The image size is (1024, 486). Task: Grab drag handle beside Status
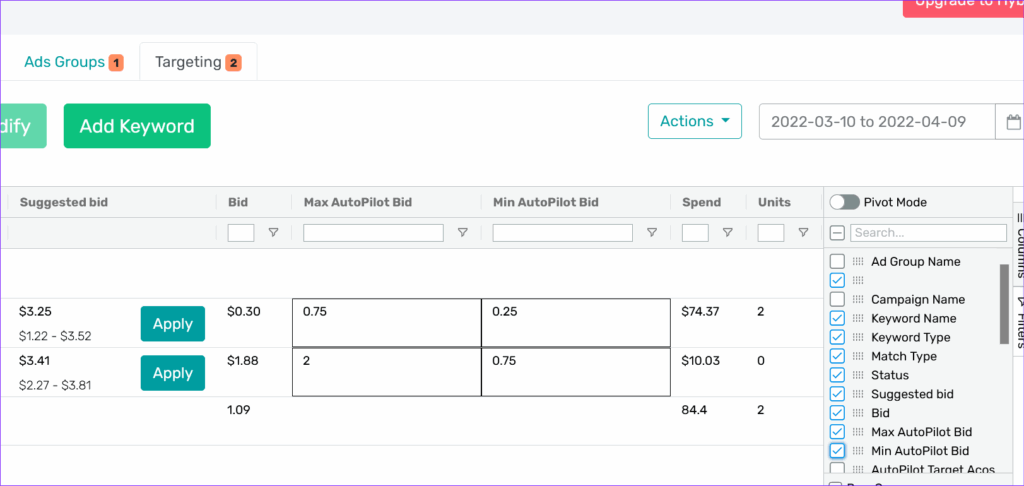click(857, 375)
